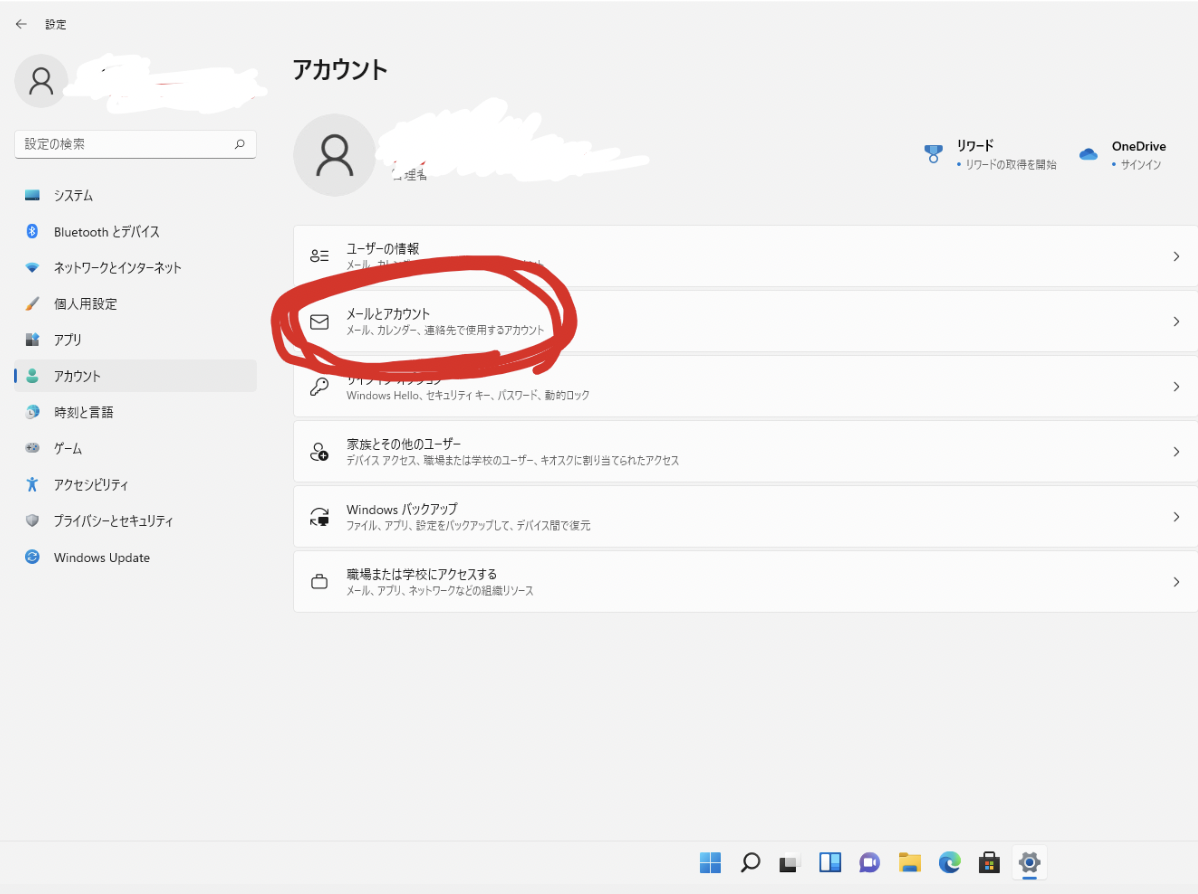1198x894 pixels.
Task: Open アクセシビリティ category
Action: [x=135, y=484]
